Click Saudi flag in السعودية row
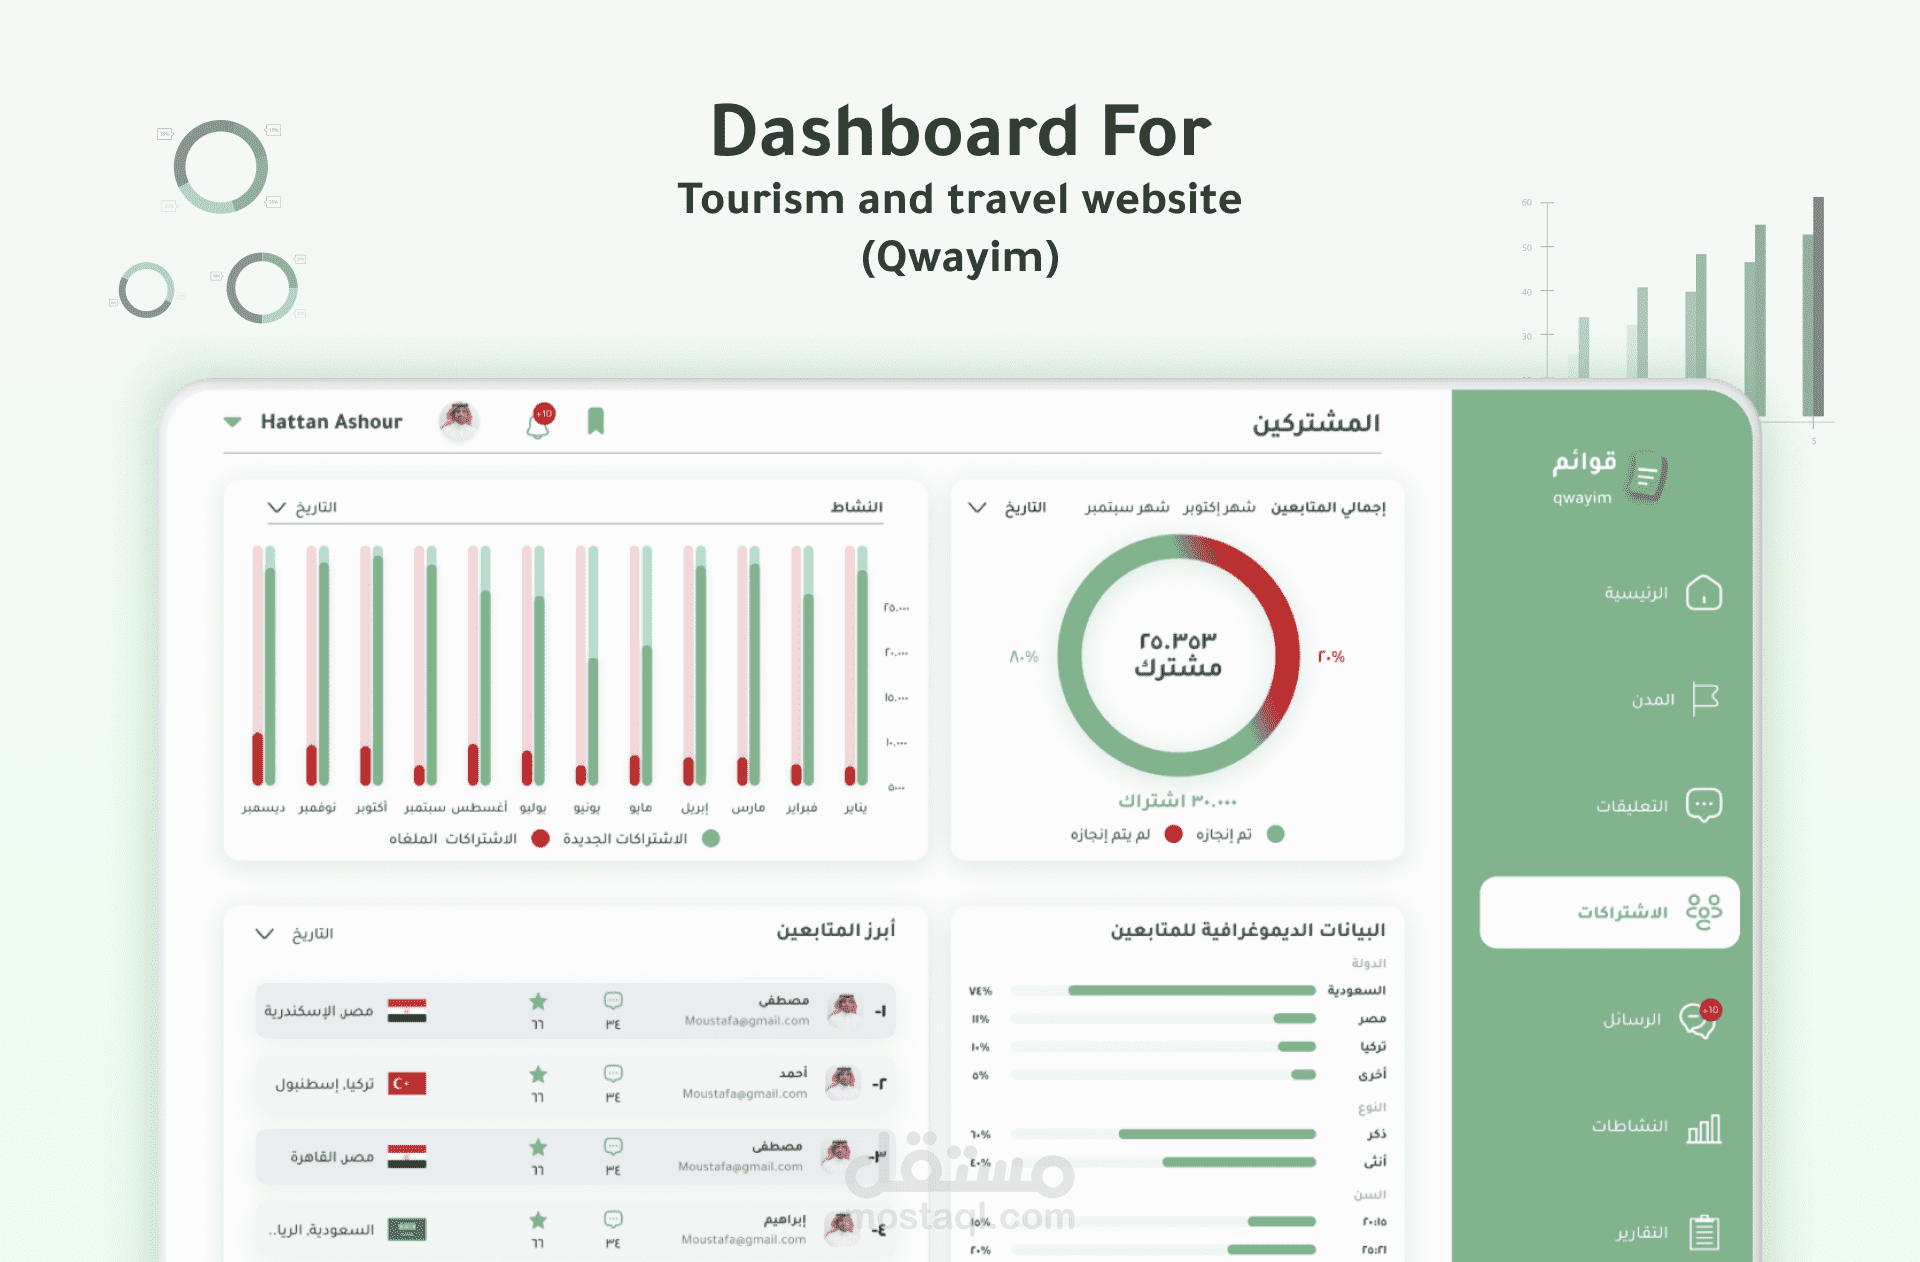Viewport: 1920px width, 1262px height. click(407, 1229)
